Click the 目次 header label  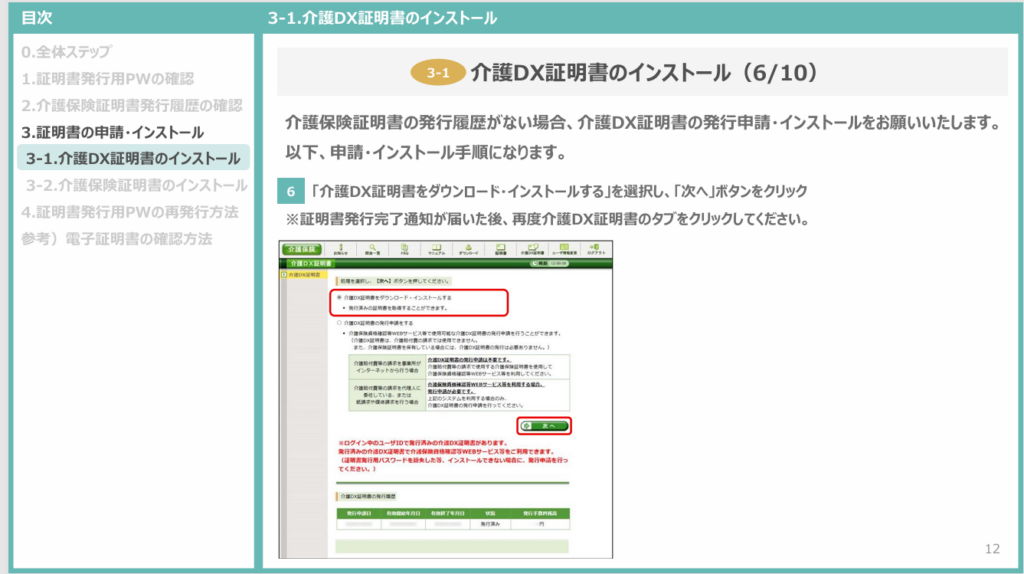[x=37, y=18]
